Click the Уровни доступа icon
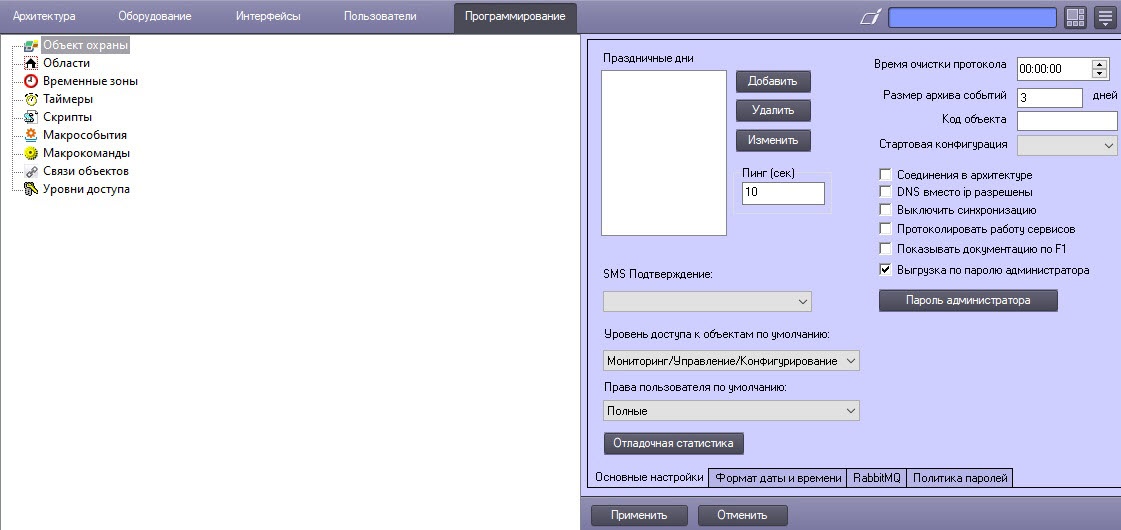Viewport: 1121px width, 530px height. click(31, 189)
